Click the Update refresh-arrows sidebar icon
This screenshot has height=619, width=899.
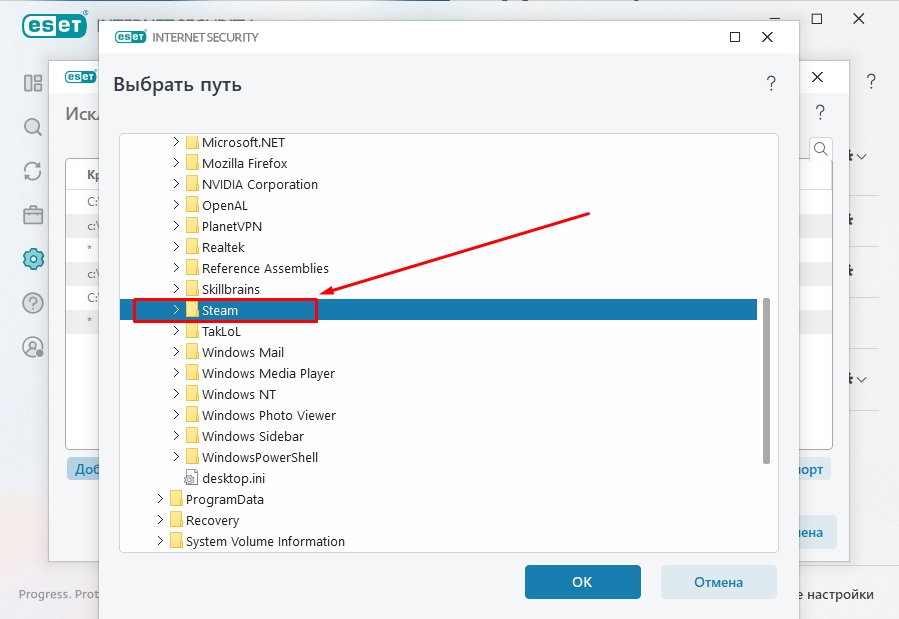point(33,171)
